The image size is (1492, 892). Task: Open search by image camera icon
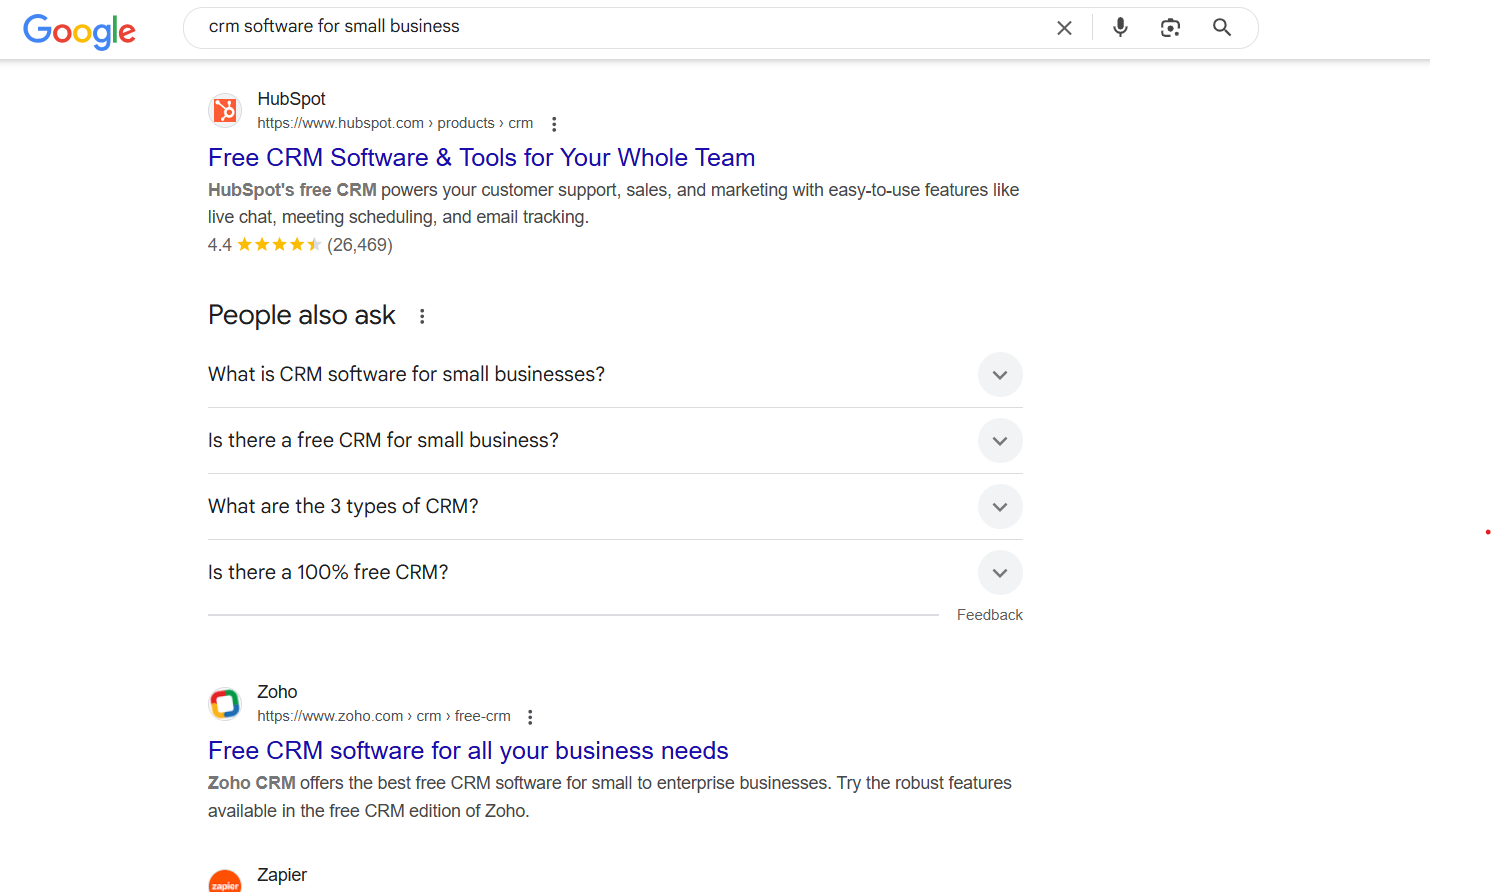click(x=1170, y=28)
